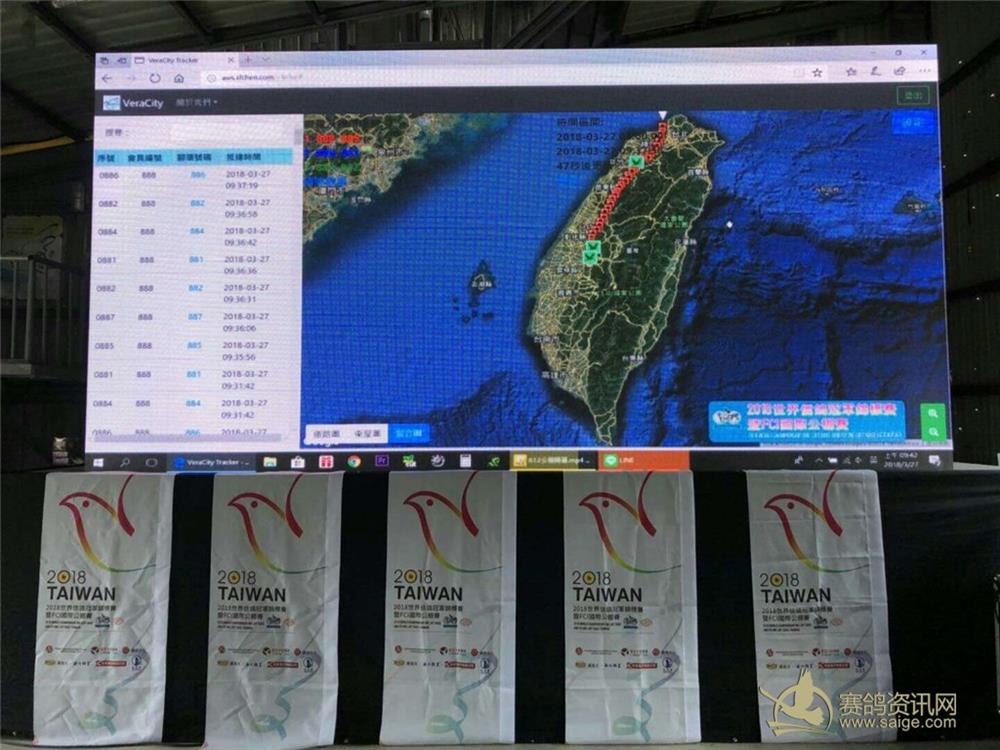Refresh the VeraCity Tracker page
The image size is (1000, 750).
click(155, 78)
